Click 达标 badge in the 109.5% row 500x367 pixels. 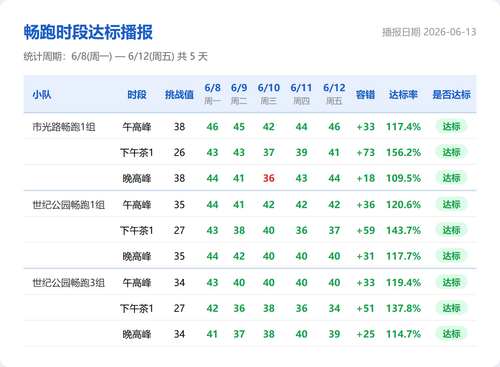451,178
